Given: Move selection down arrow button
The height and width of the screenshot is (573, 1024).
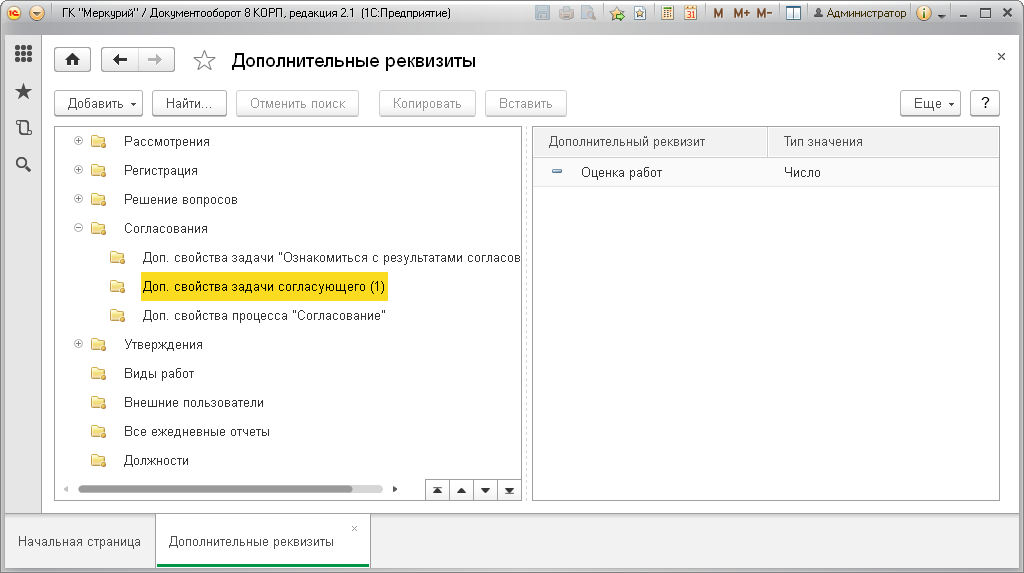Looking at the screenshot, I should click(485, 490).
